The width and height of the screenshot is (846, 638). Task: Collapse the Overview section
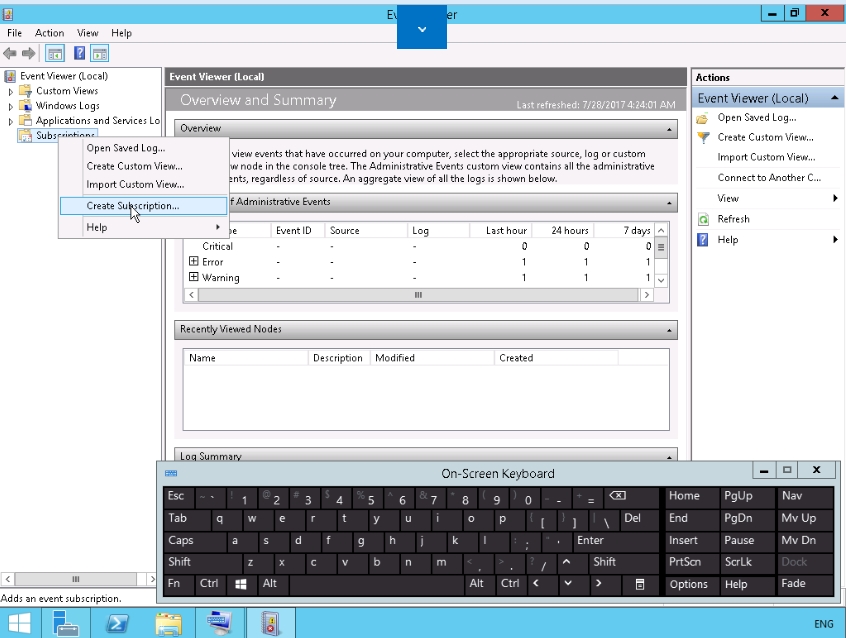click(x=669, y=129)
